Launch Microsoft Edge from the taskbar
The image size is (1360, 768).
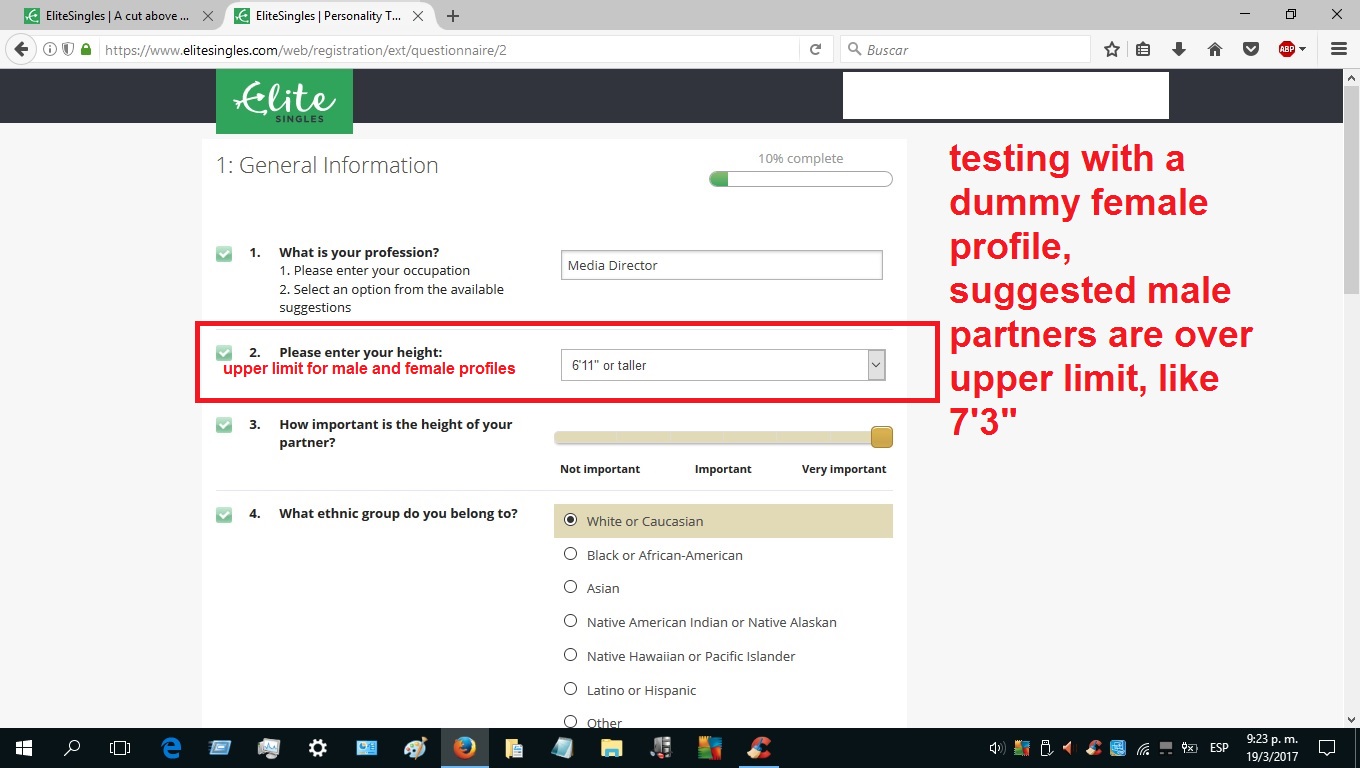point(171,748)
